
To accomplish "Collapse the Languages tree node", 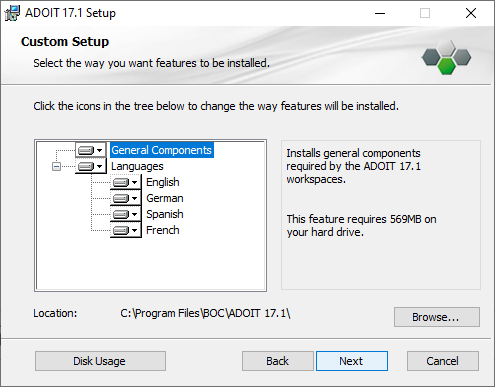I will [56, 166].
